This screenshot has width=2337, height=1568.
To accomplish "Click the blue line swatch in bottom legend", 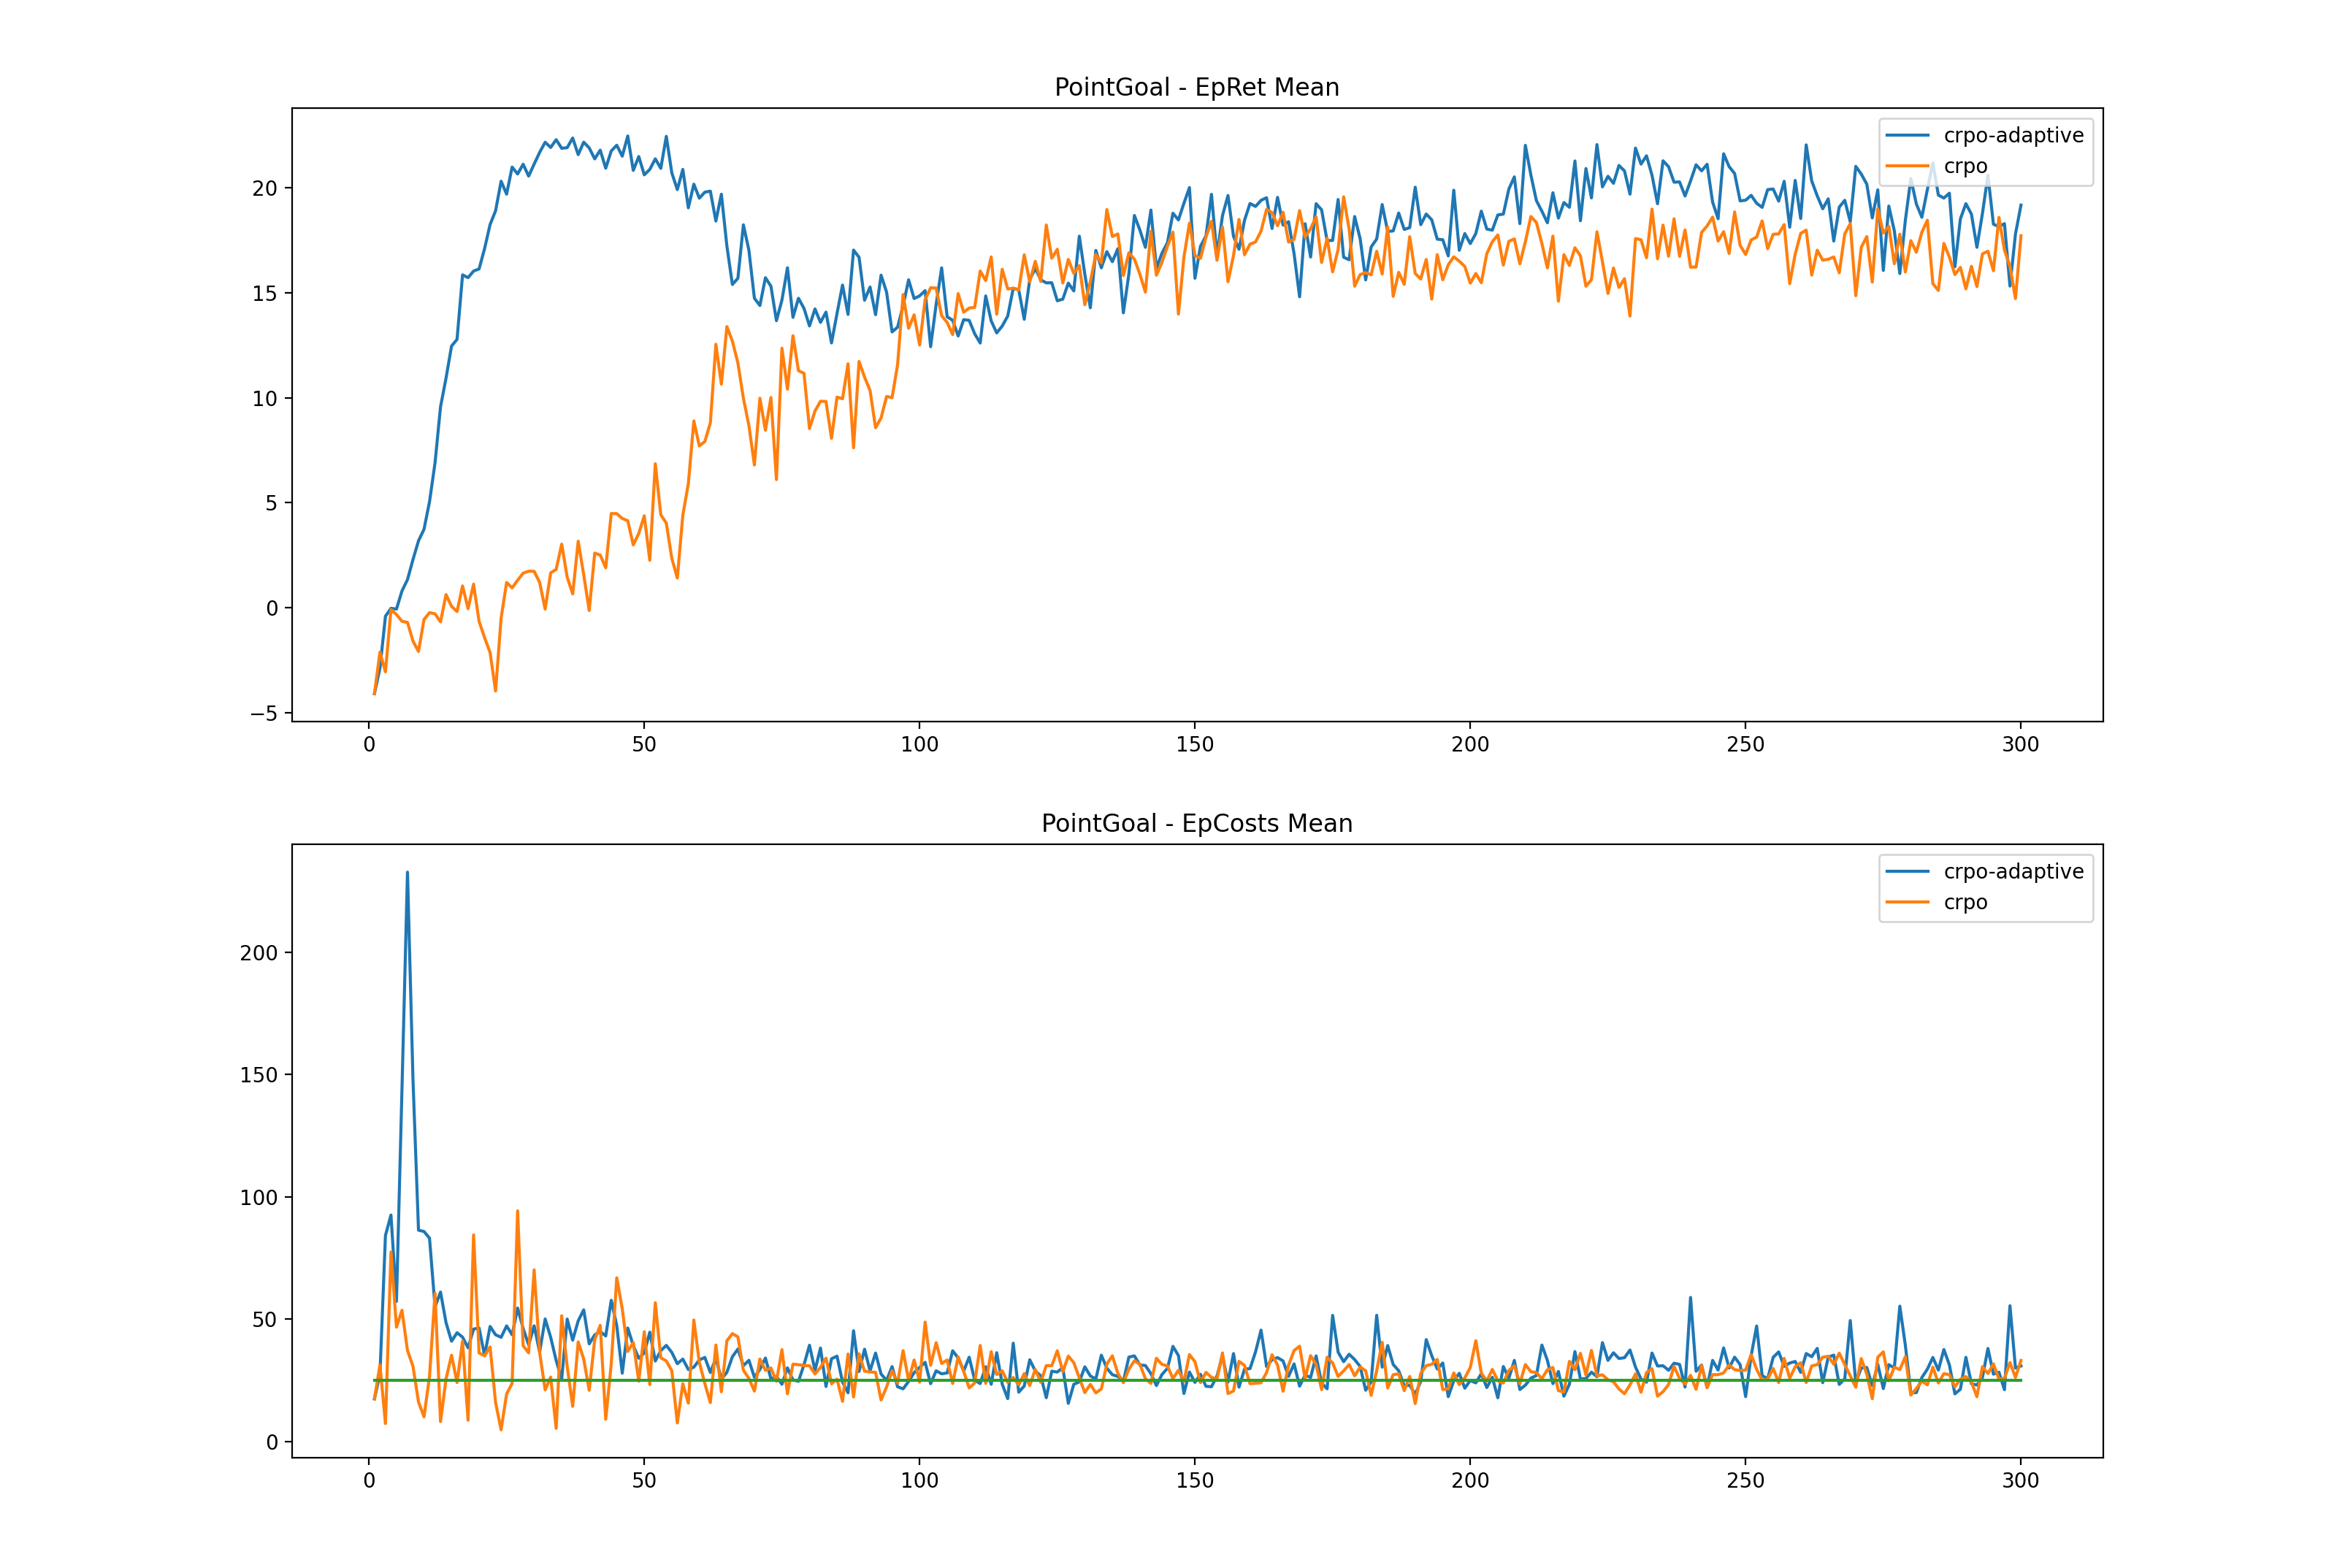I will pyautogui.click(x=1907, y=871).
